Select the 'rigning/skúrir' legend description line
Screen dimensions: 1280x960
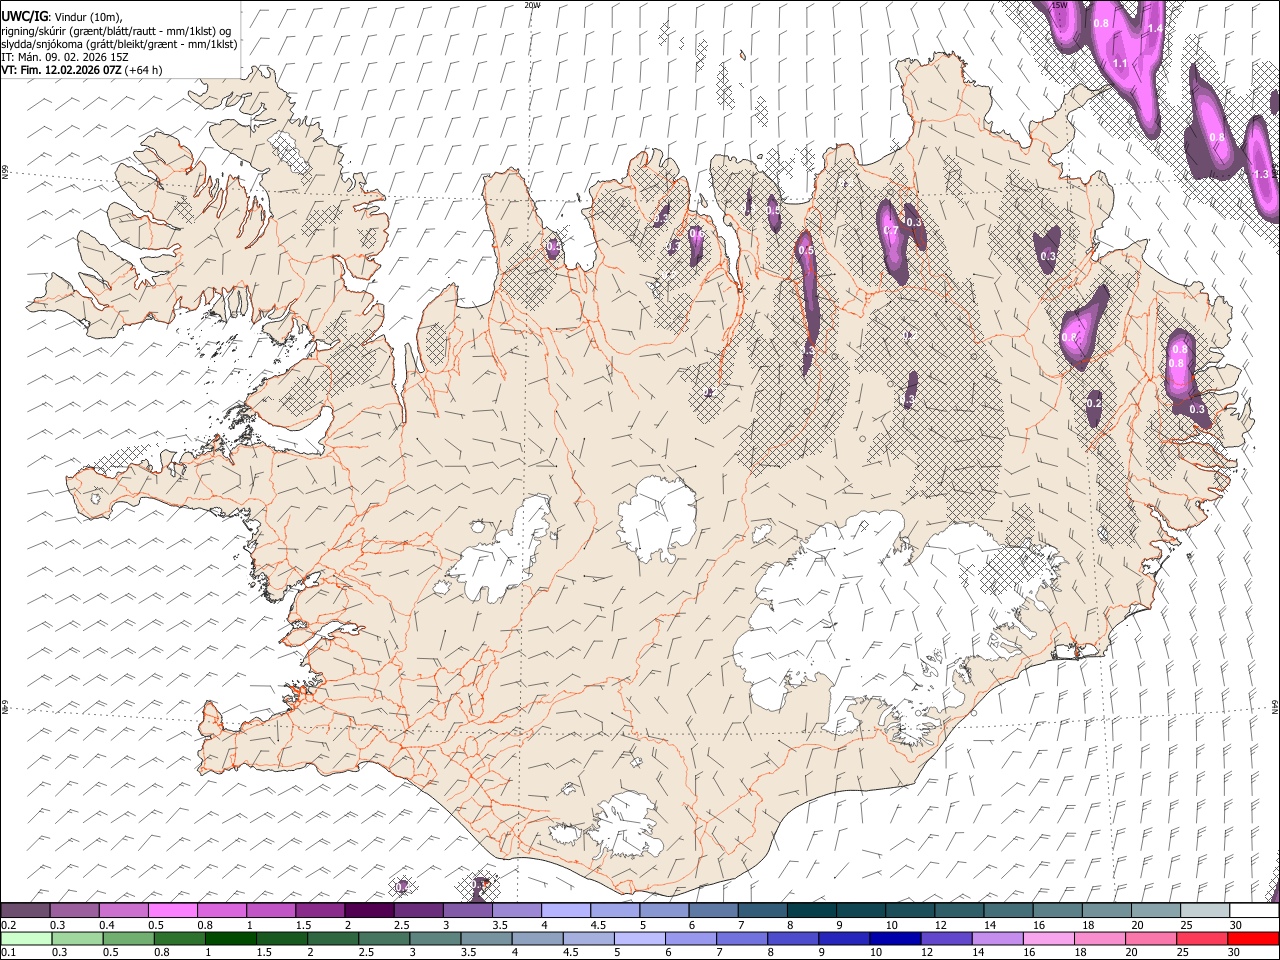pos(116,31)
